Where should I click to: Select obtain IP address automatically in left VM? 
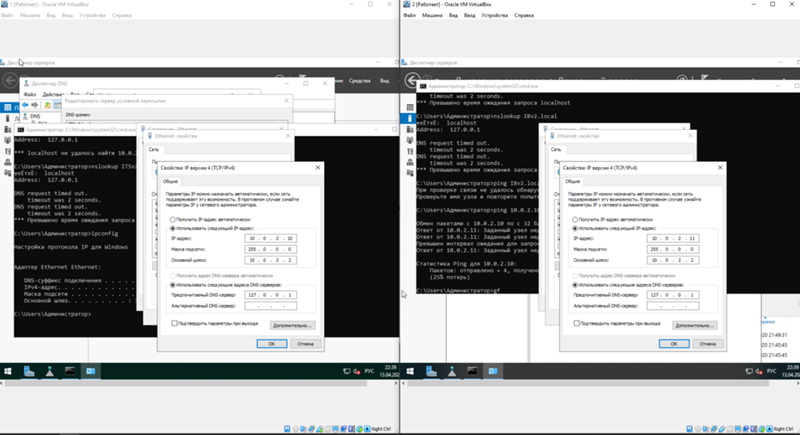point(172,219)
